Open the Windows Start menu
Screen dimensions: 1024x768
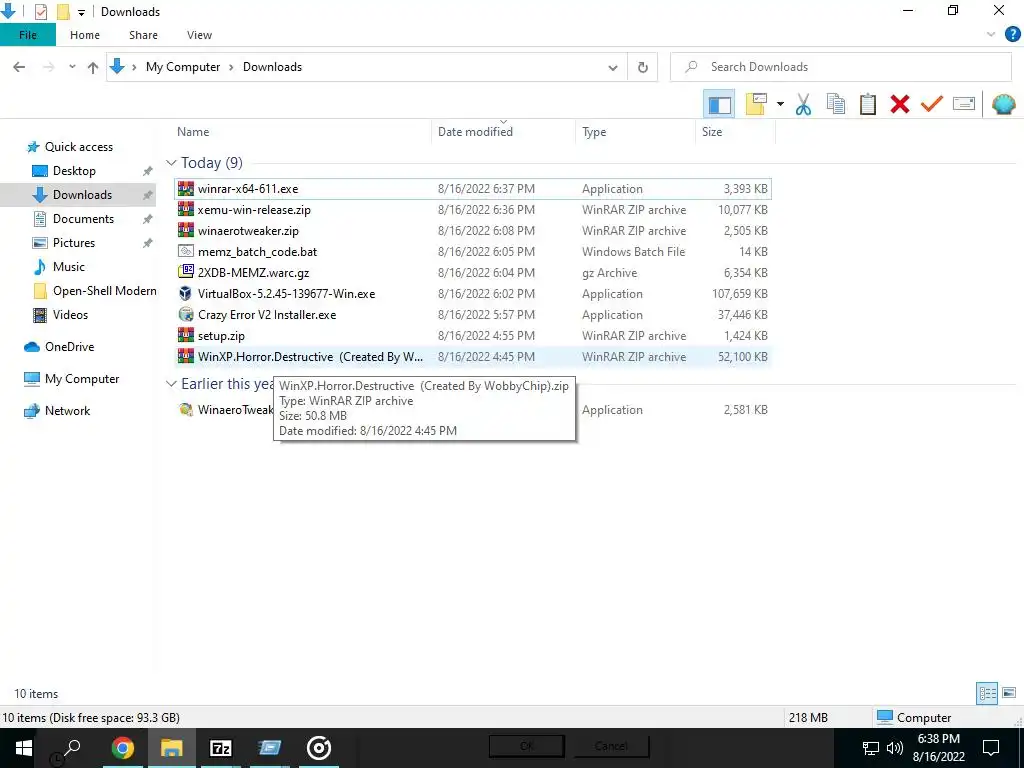24,748
